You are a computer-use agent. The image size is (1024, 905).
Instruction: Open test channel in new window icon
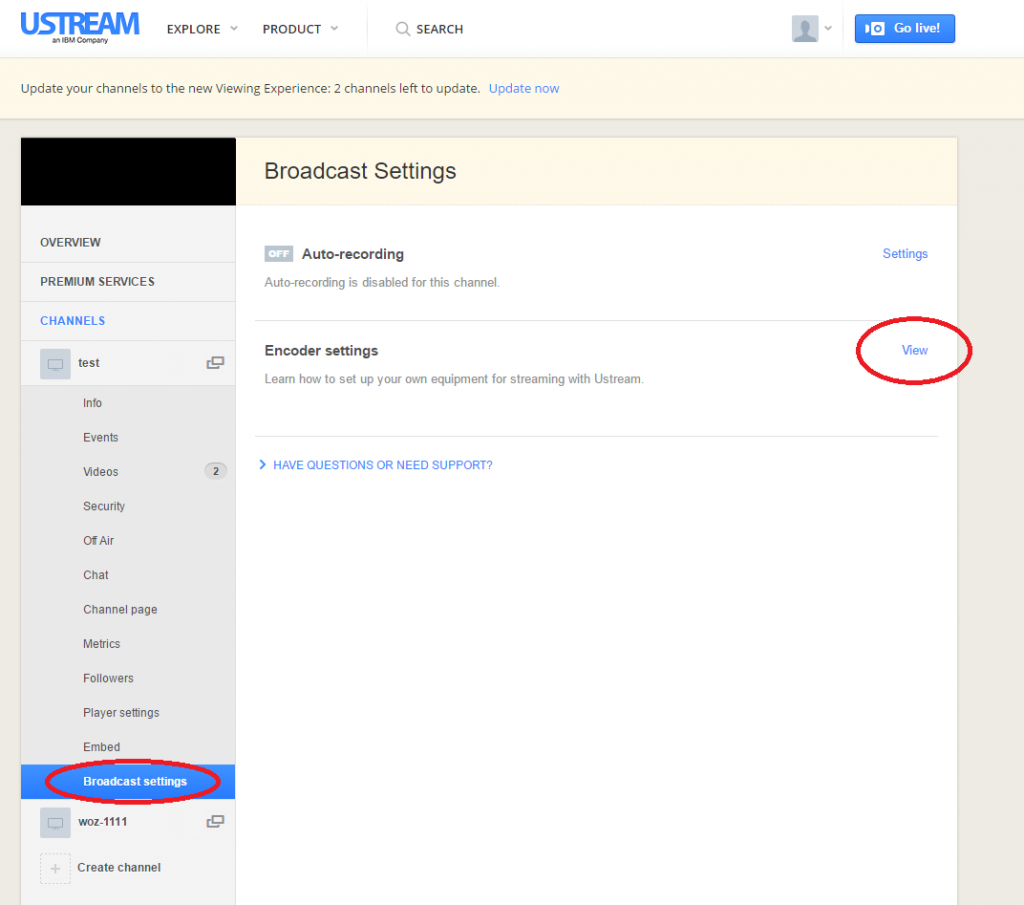[215, 362]
